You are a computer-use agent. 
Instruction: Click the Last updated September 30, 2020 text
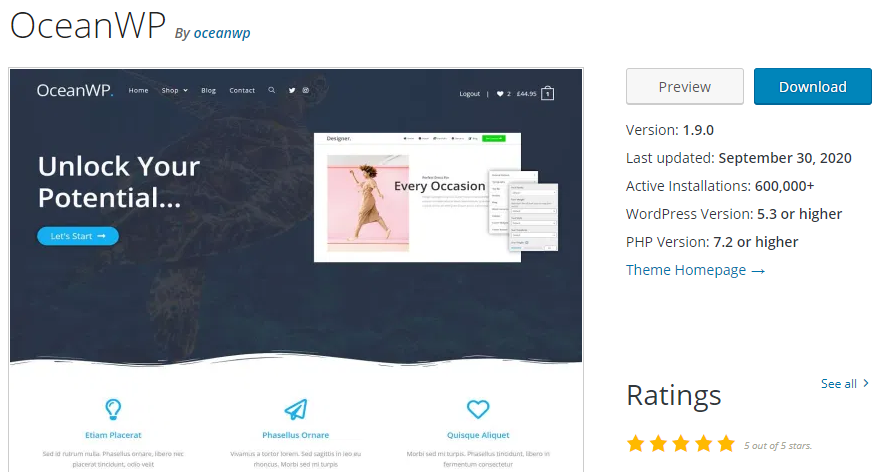point(738,158)
